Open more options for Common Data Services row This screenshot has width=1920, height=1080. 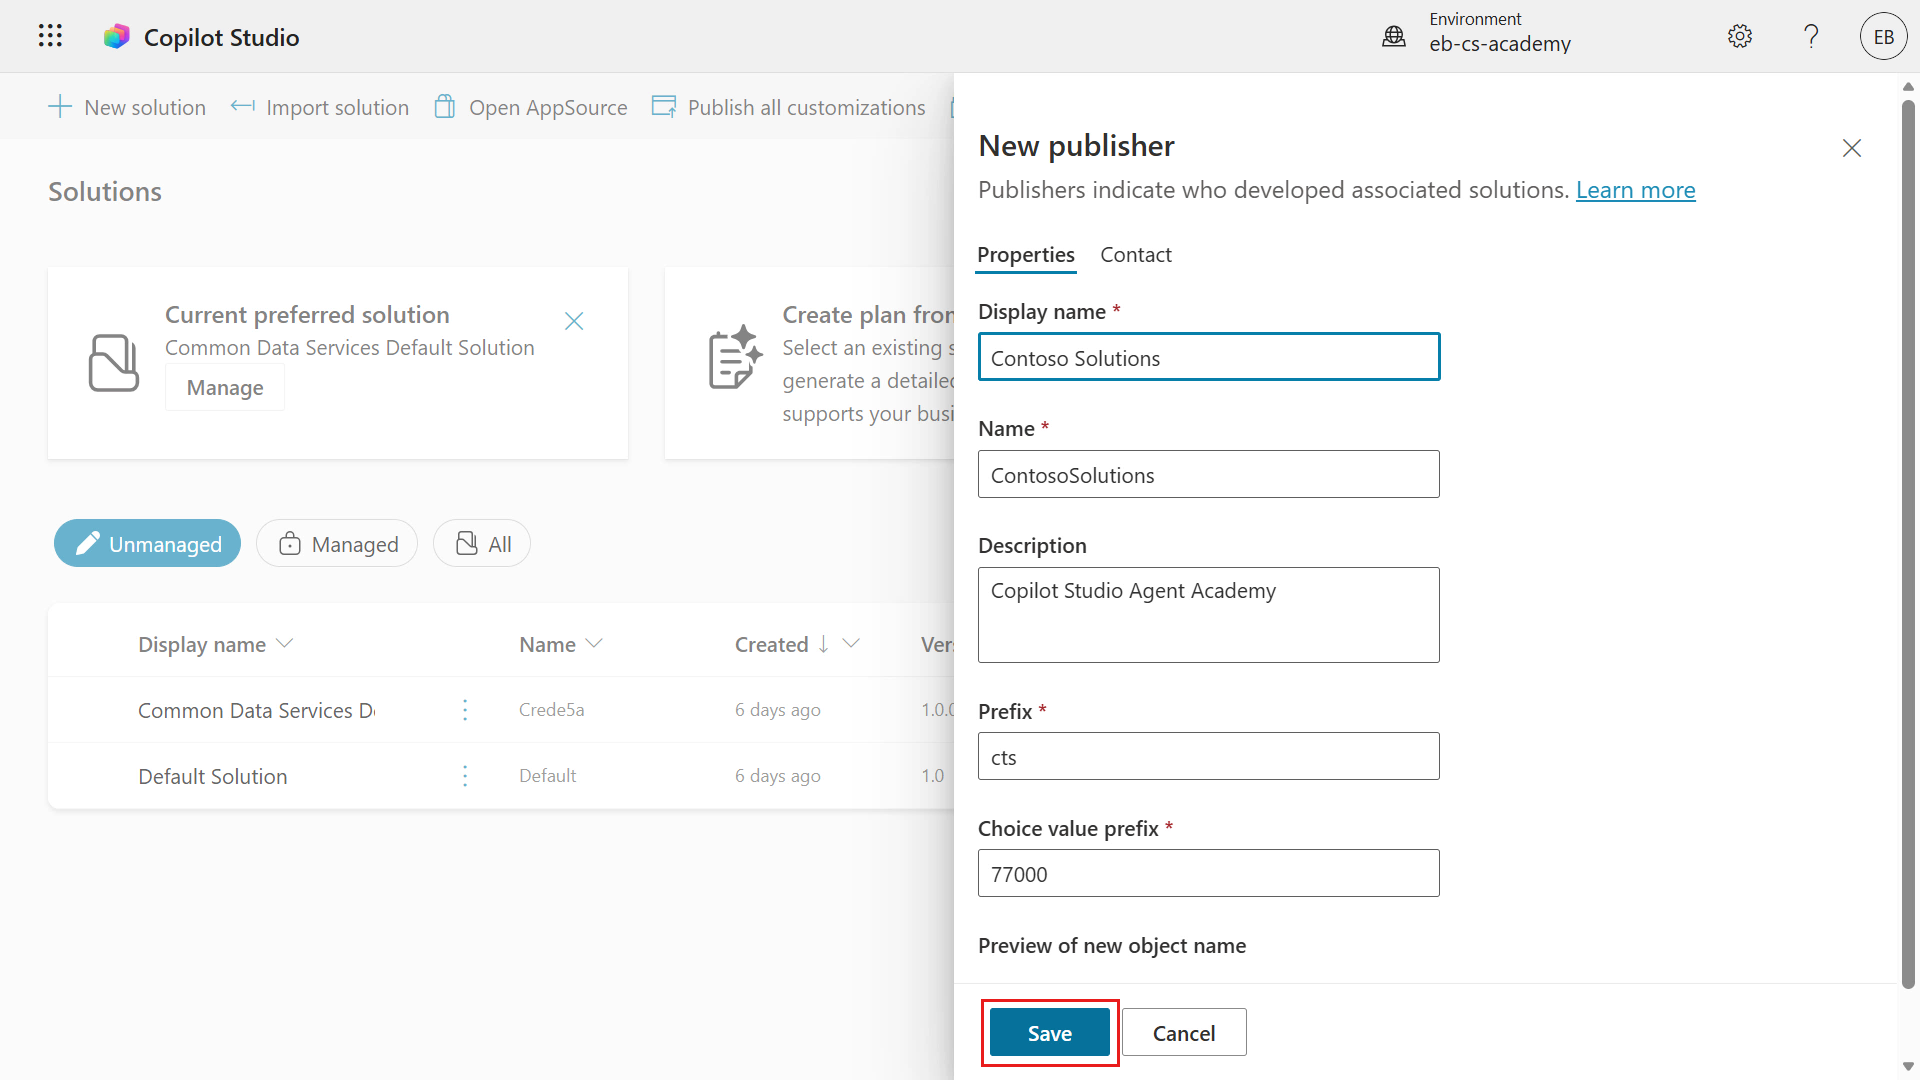(465, 710)
